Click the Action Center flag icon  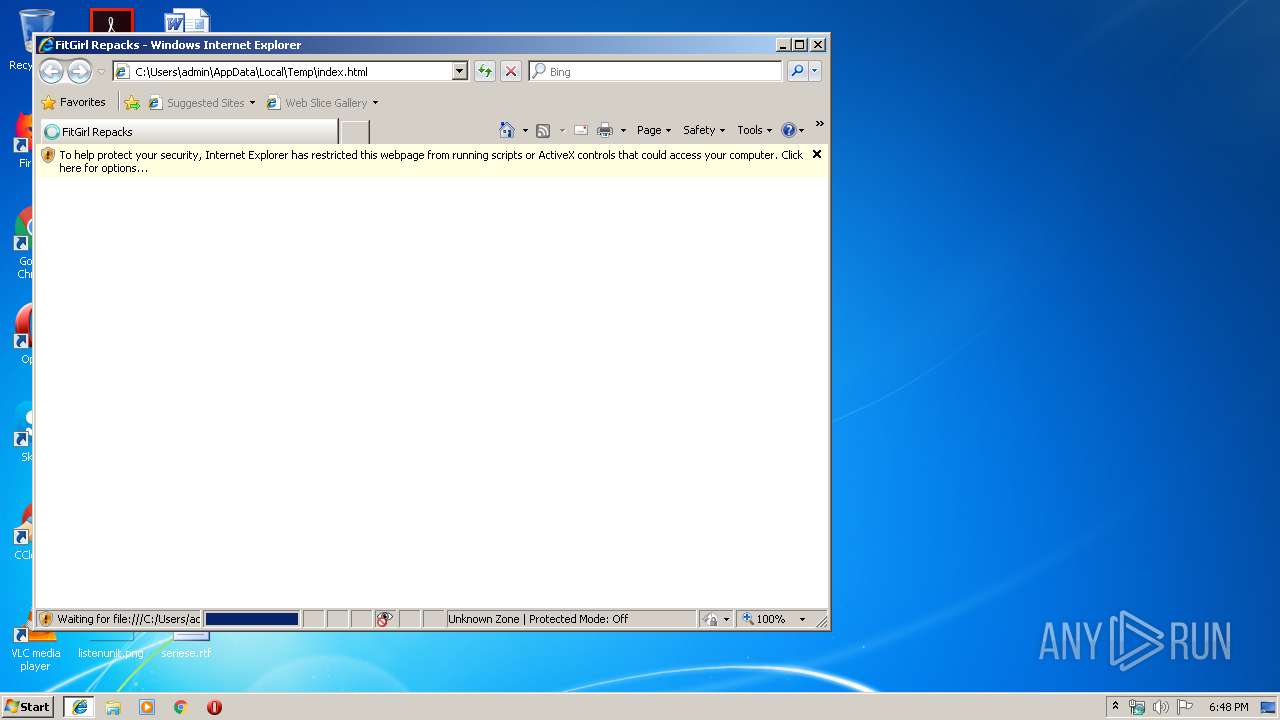point(1184,707)
